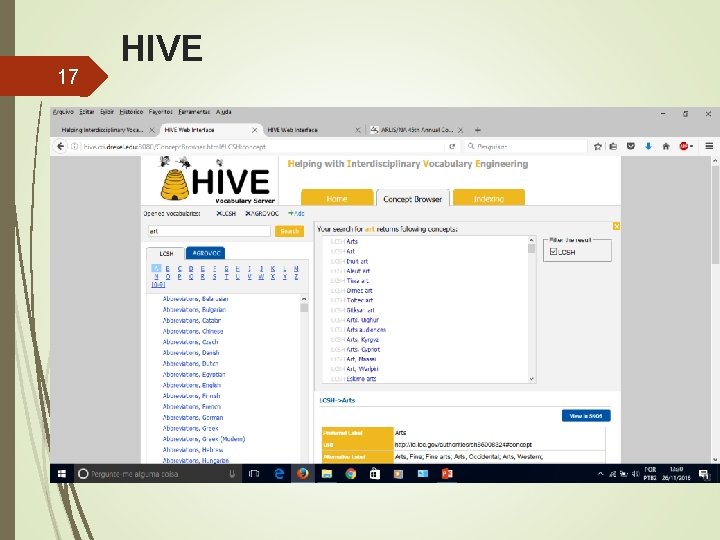Click the LCSH->Arts breadcrumb link
The height and width of the screenshot is (540, 720).
click(337, 400)
